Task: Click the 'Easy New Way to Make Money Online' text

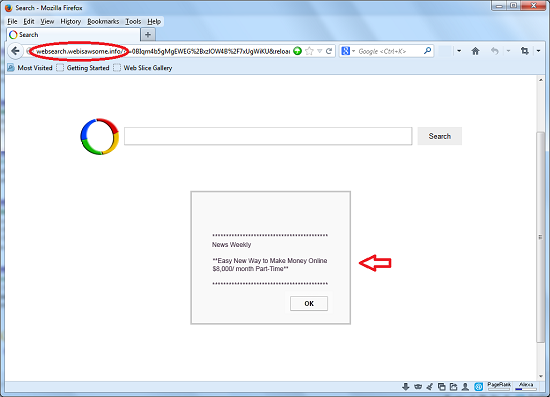Action: tap(273, 261)
